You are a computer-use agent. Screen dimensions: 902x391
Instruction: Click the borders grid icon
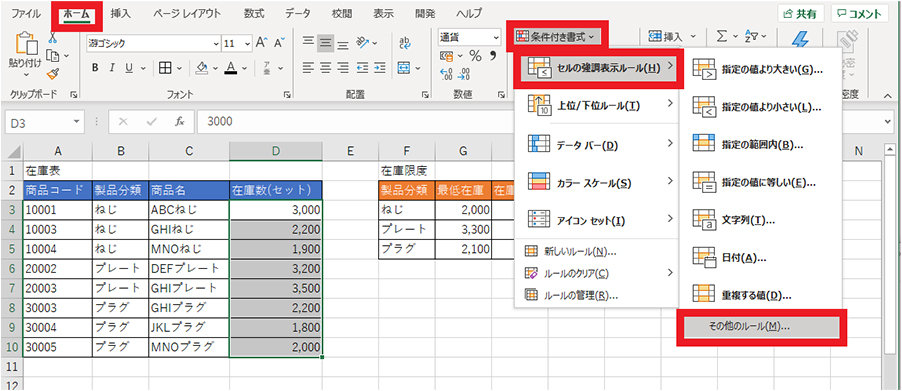165,68
